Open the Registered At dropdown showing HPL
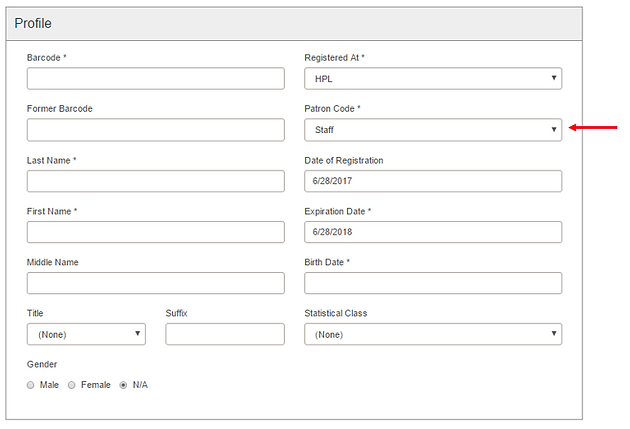Image resolution: width=630 pixels, height=429 pixels. (x=433, y=78)
